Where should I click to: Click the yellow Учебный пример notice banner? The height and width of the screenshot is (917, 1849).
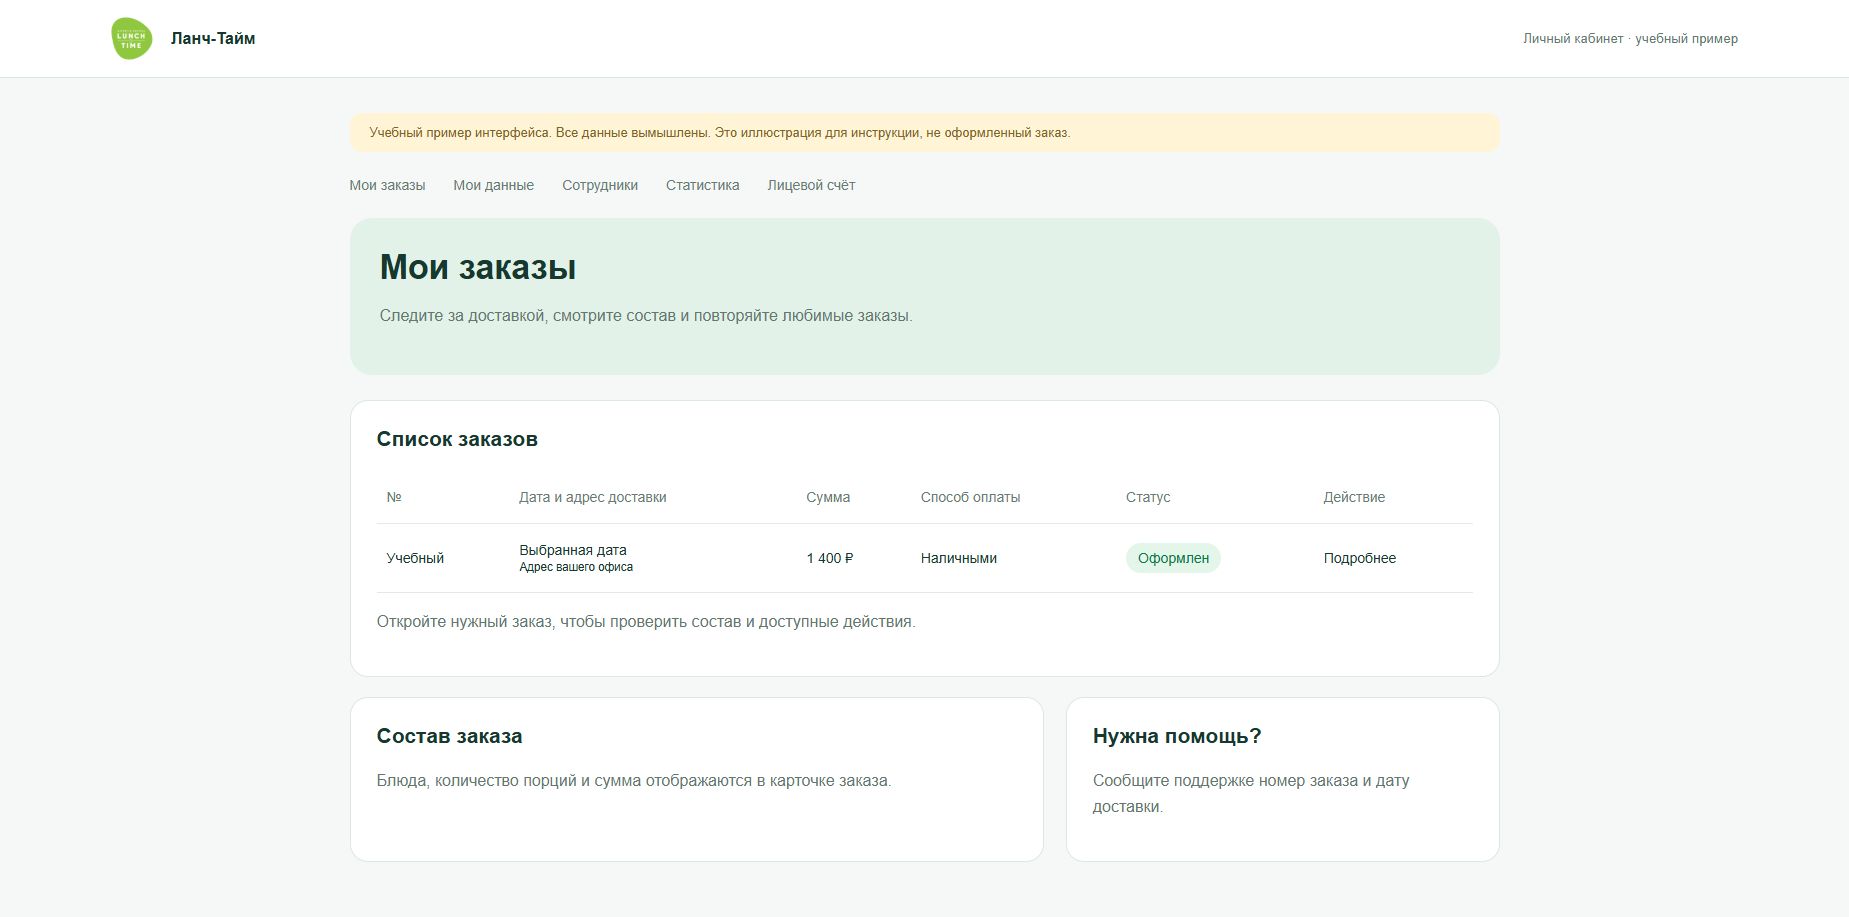pos(924,132)
